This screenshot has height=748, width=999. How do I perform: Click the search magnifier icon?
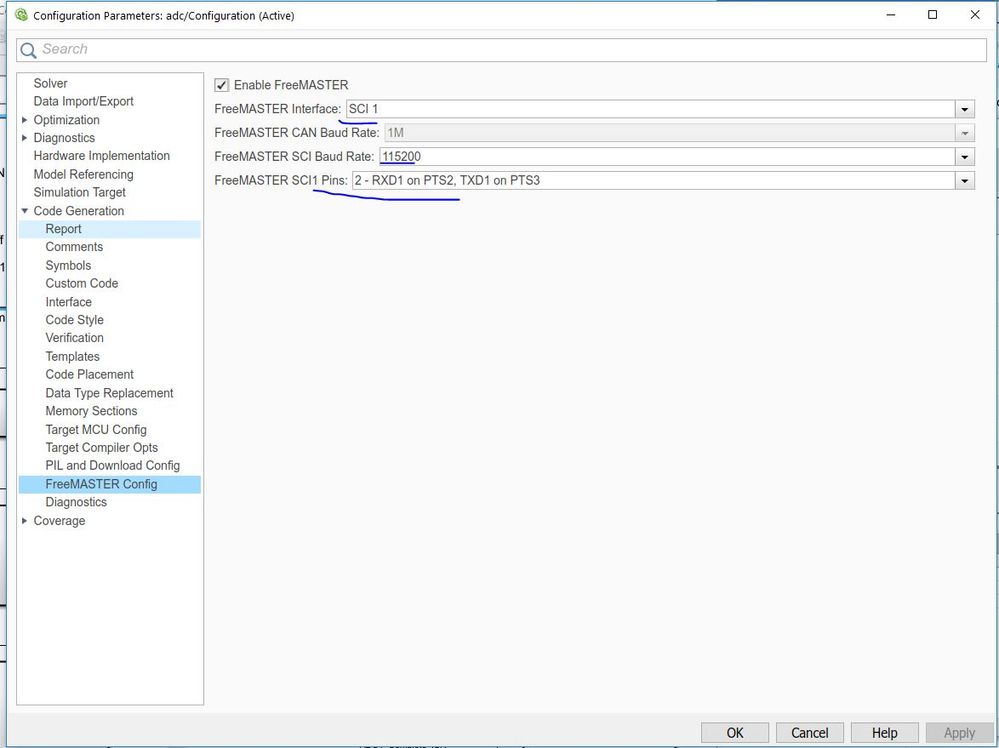point(28,50)
